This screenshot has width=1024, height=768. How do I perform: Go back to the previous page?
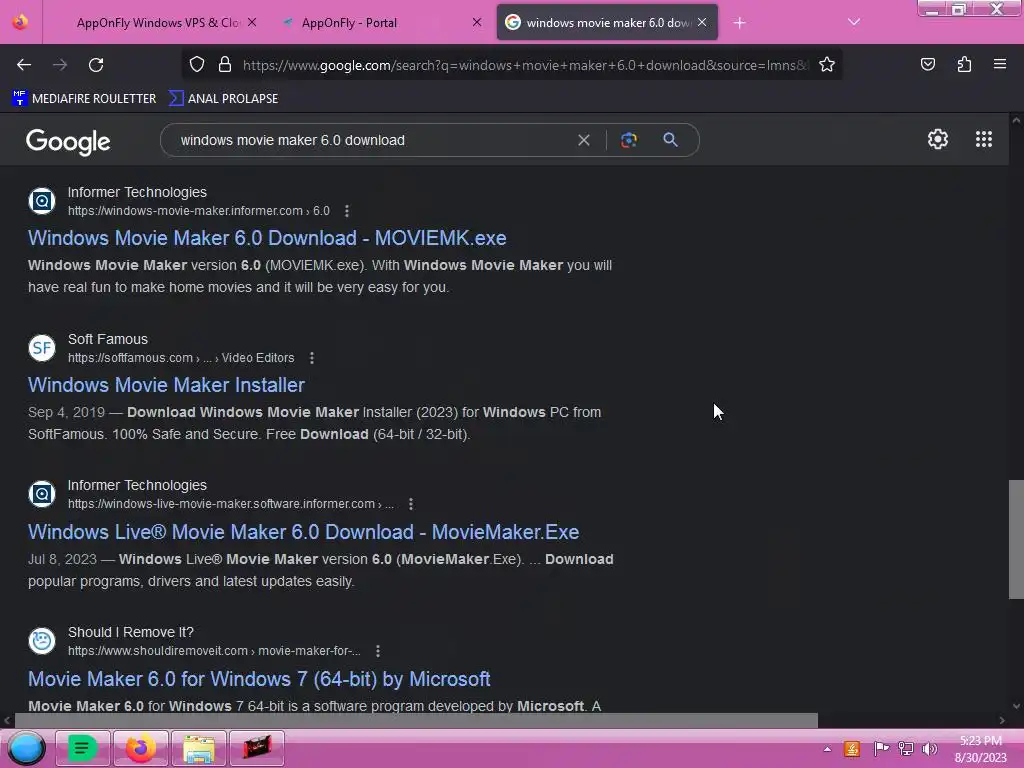(24, 65)
